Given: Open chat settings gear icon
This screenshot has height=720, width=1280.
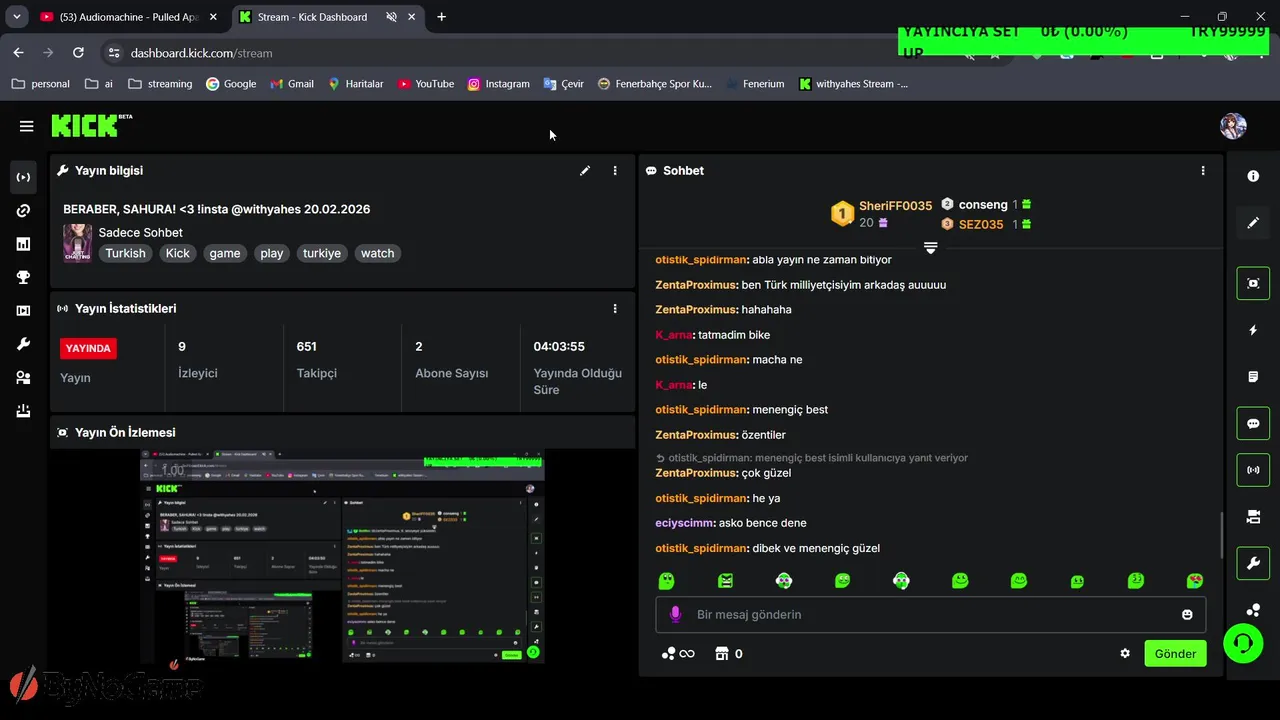Looking at the screenshot, I should click(x=1125, y=654).
